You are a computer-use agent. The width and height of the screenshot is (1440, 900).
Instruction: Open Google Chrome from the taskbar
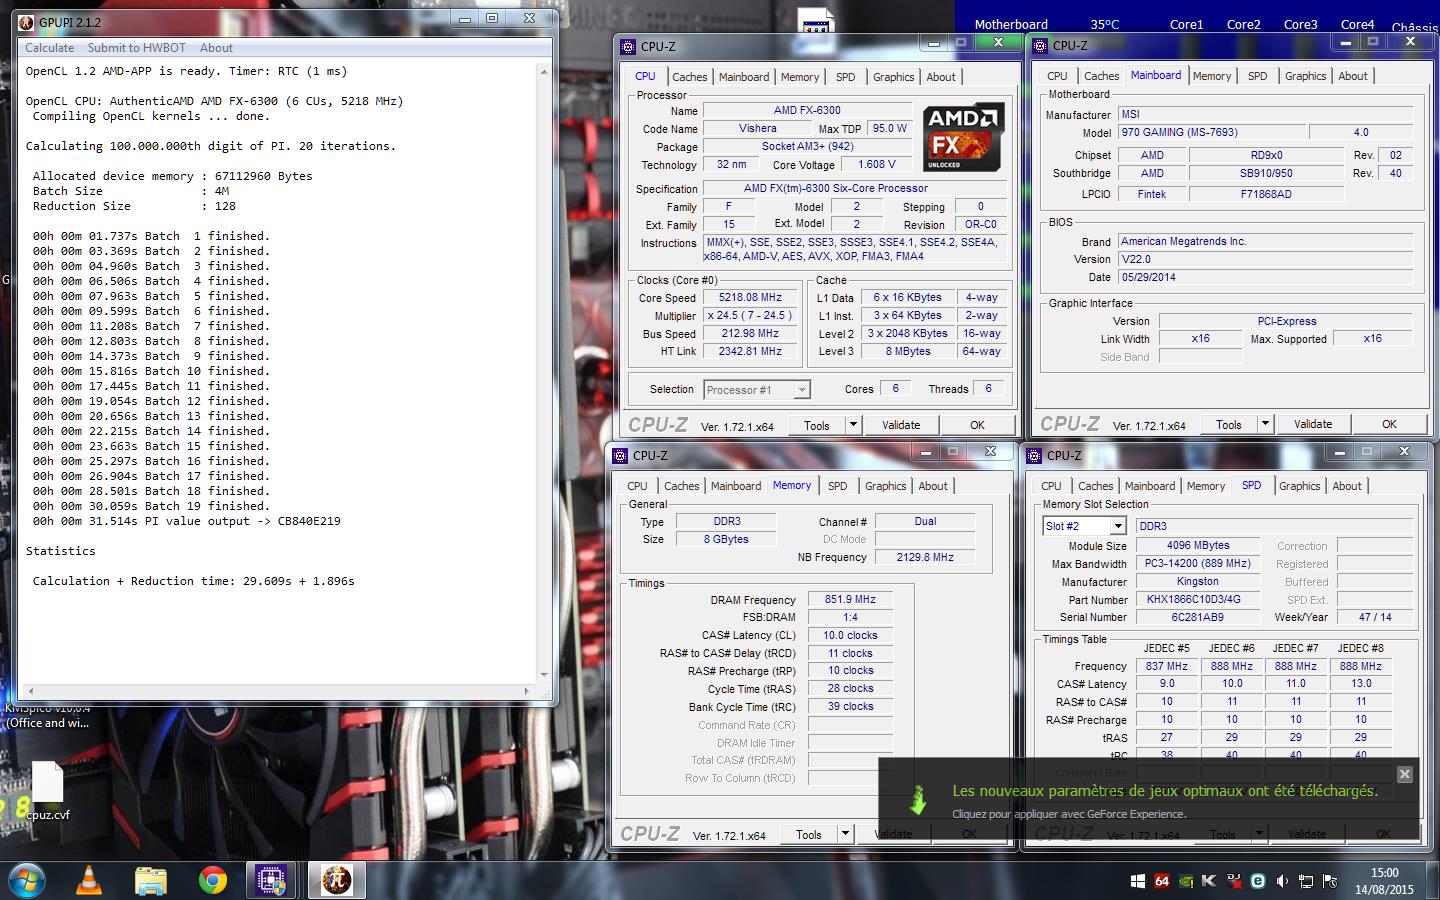212,880
